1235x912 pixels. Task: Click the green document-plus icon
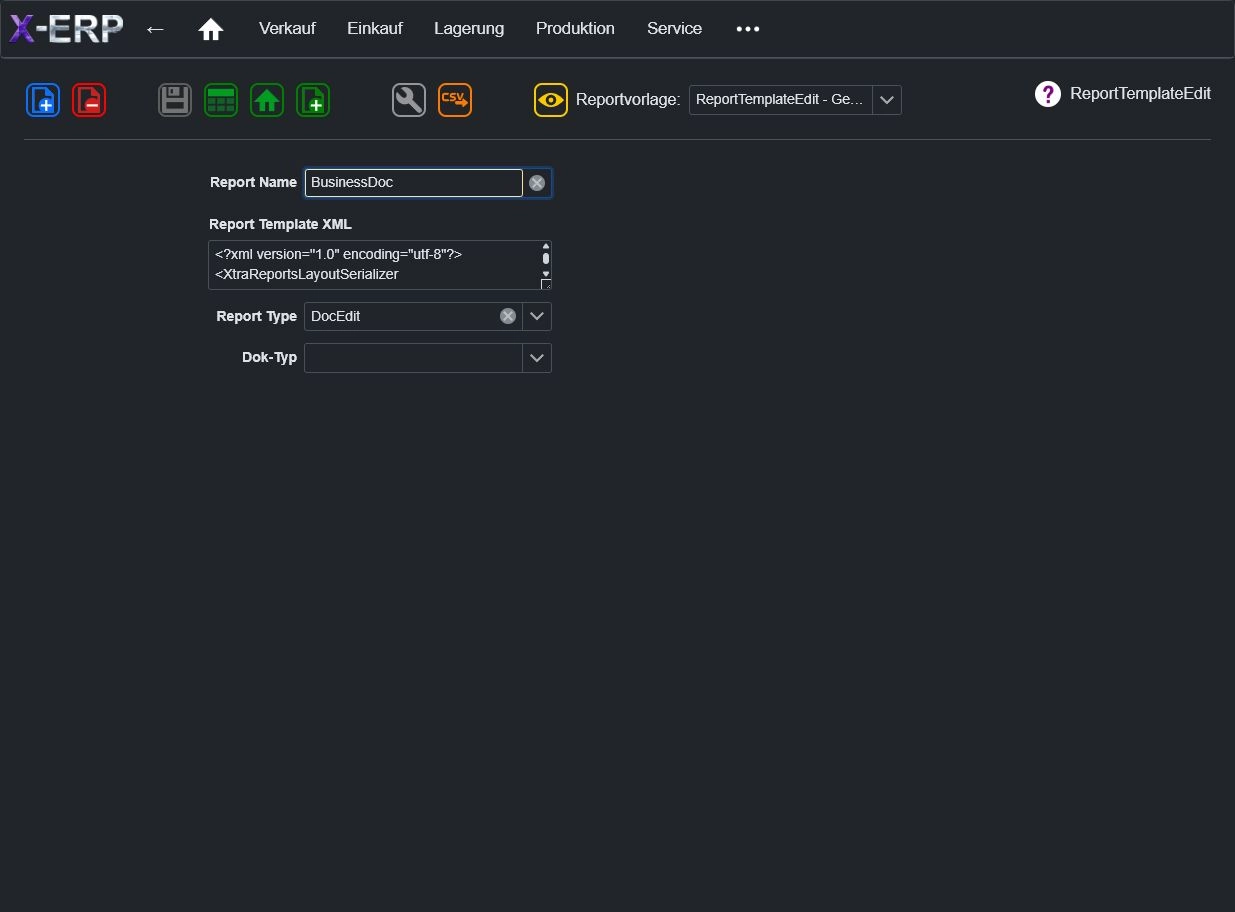[x=313, y=100]
